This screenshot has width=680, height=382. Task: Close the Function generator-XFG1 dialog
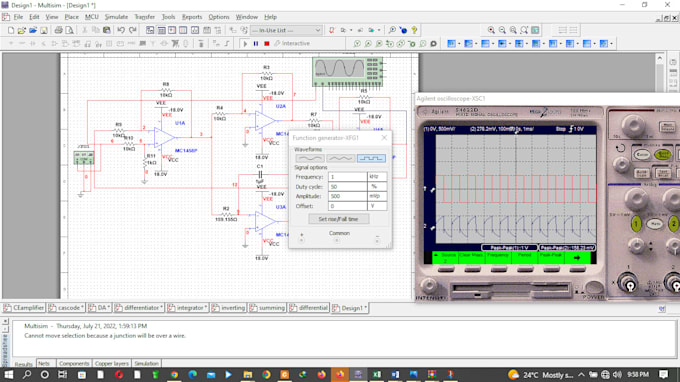coord(384,138)
